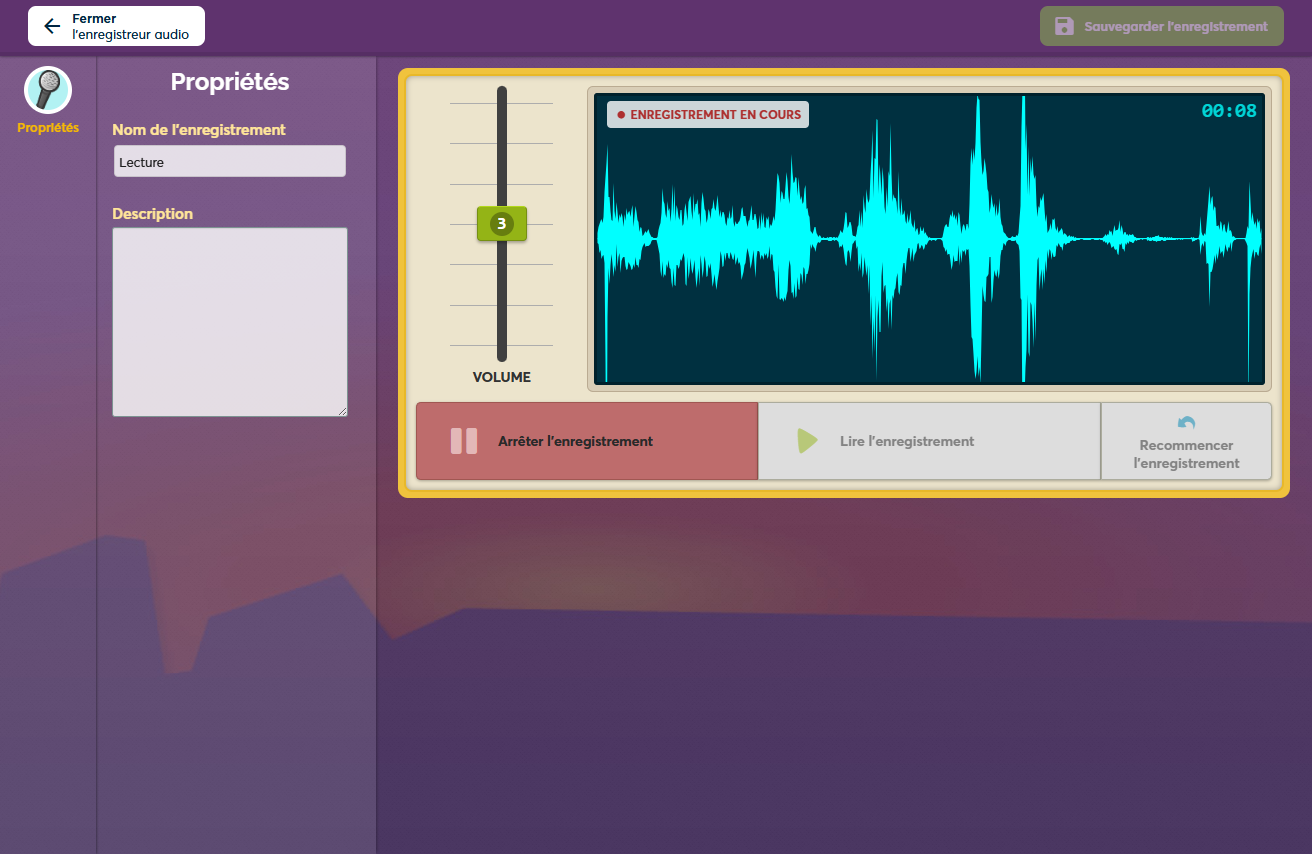
Task: Click the green volume slider handle
Action: [x=502, y=224]
